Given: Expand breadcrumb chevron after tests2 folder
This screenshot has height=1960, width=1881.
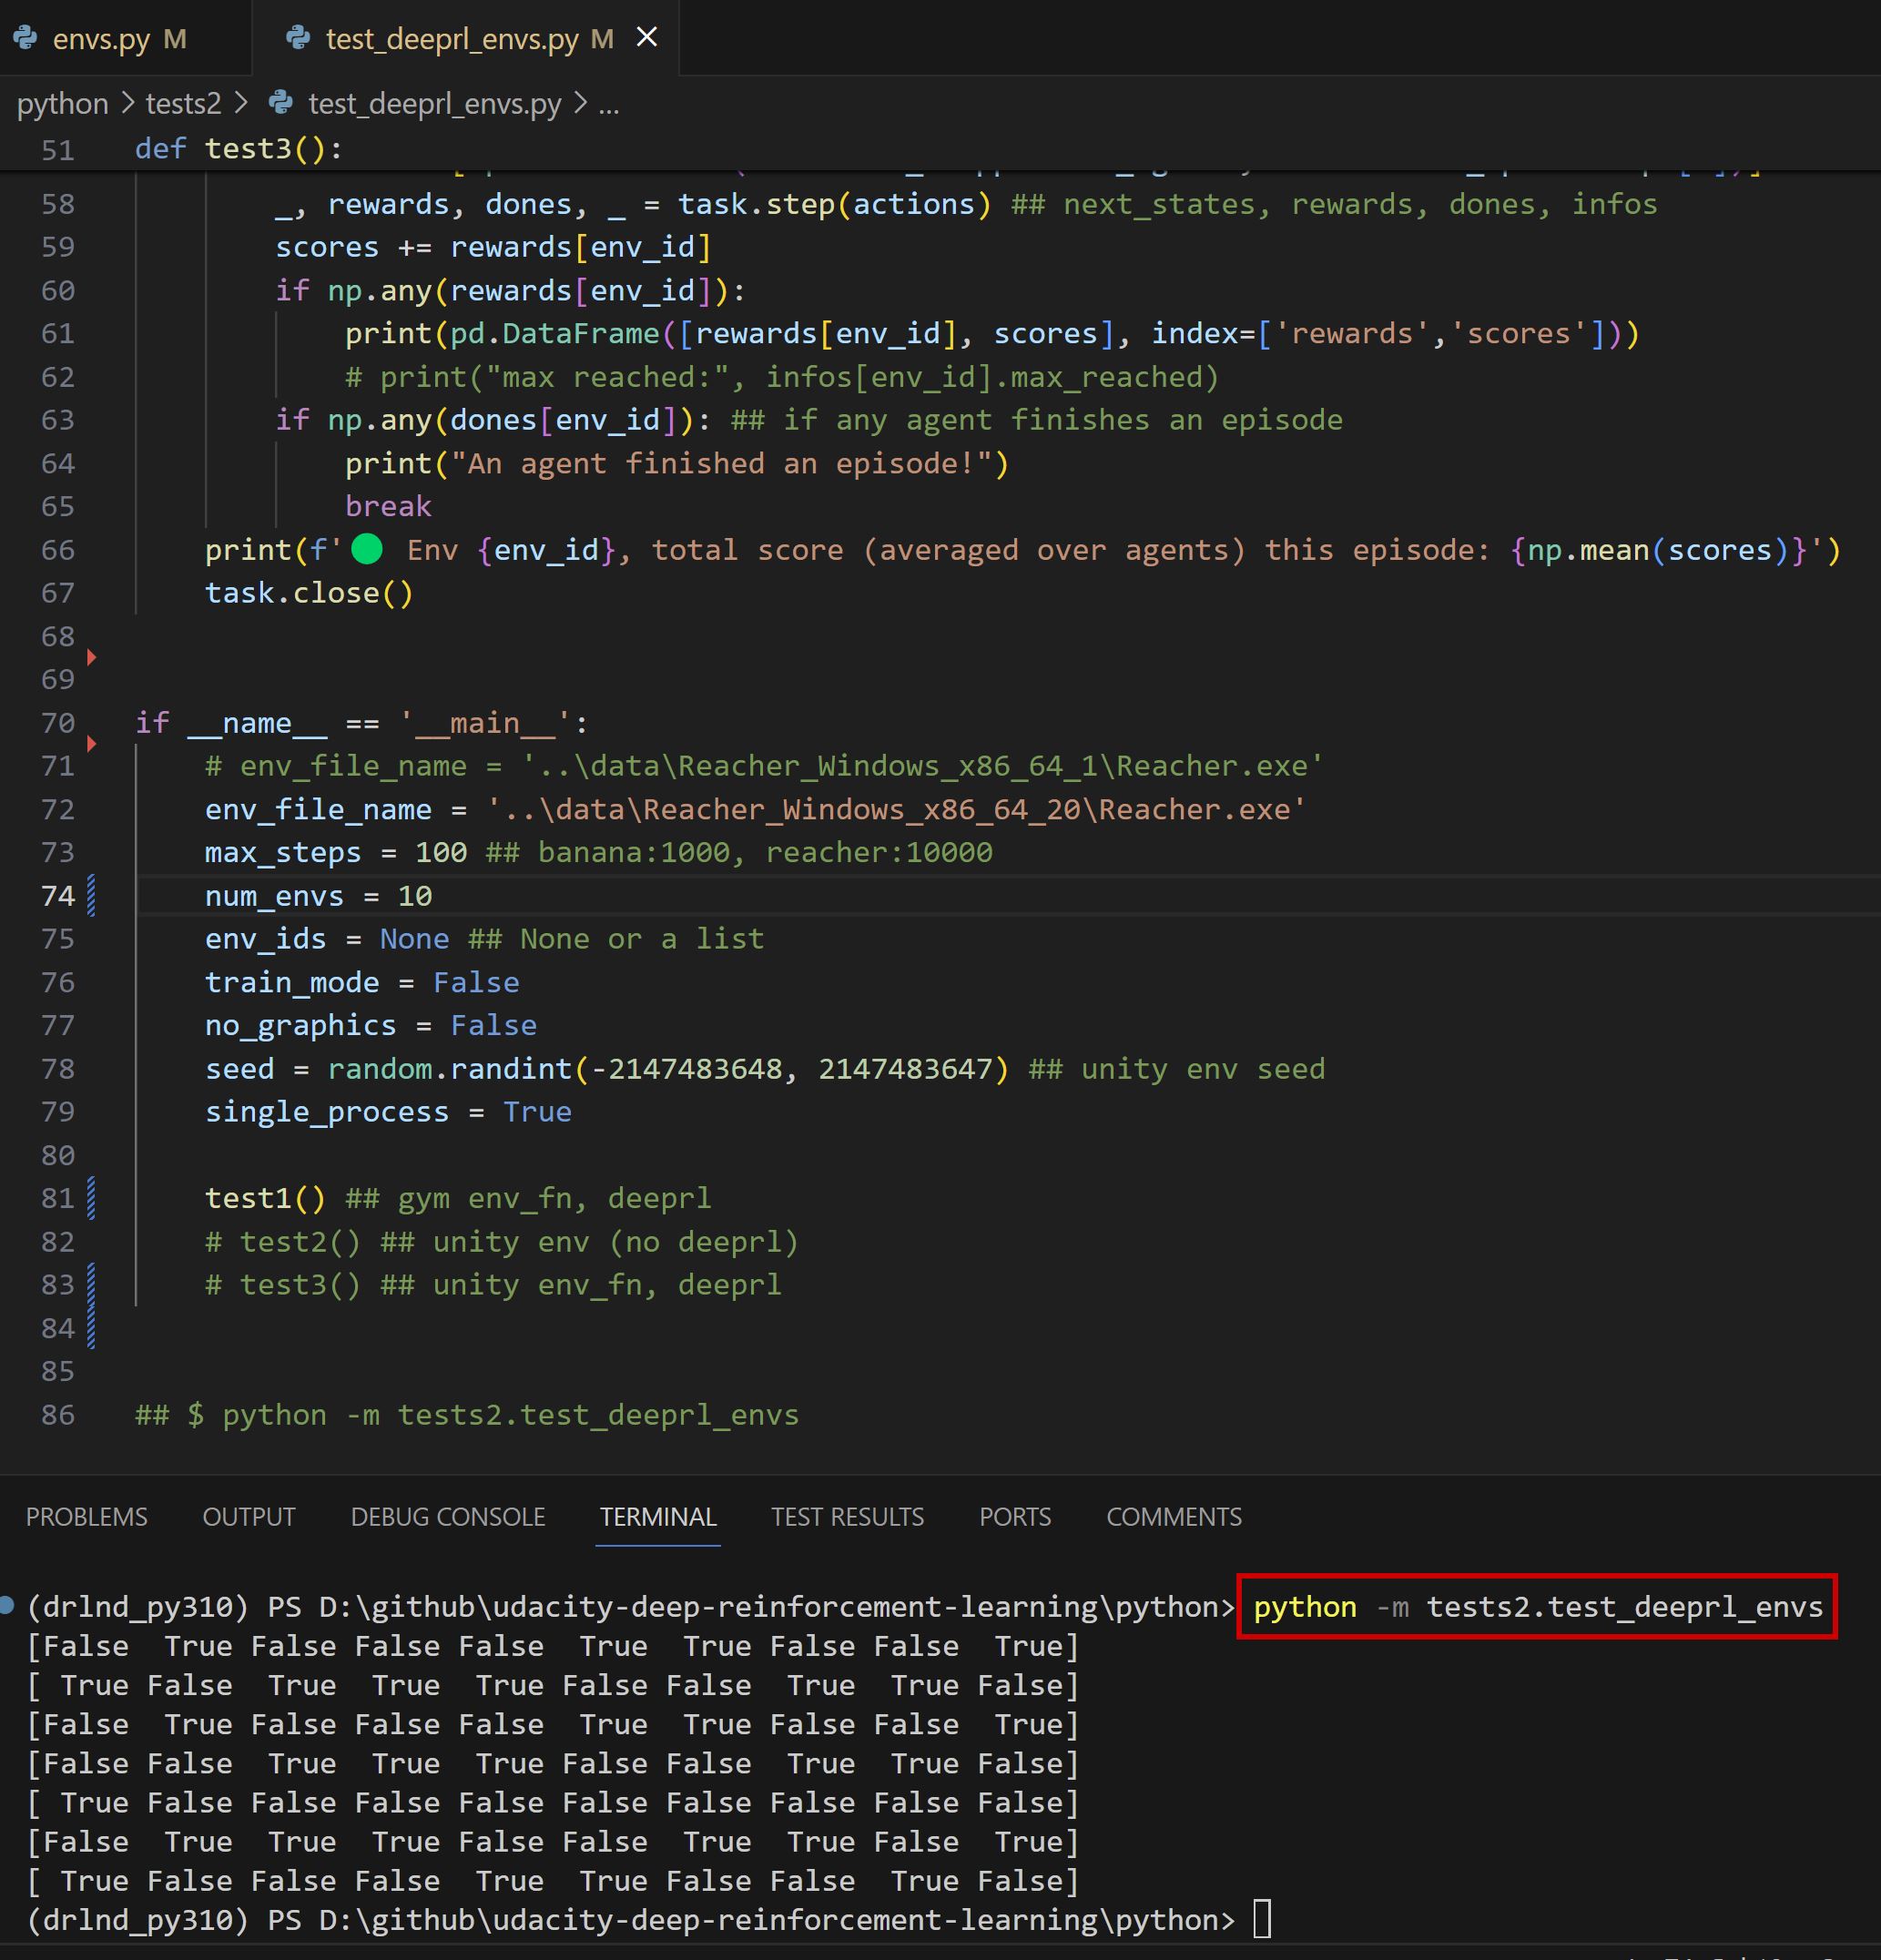Looking at the screenshot, I should (x=241, y=103).
